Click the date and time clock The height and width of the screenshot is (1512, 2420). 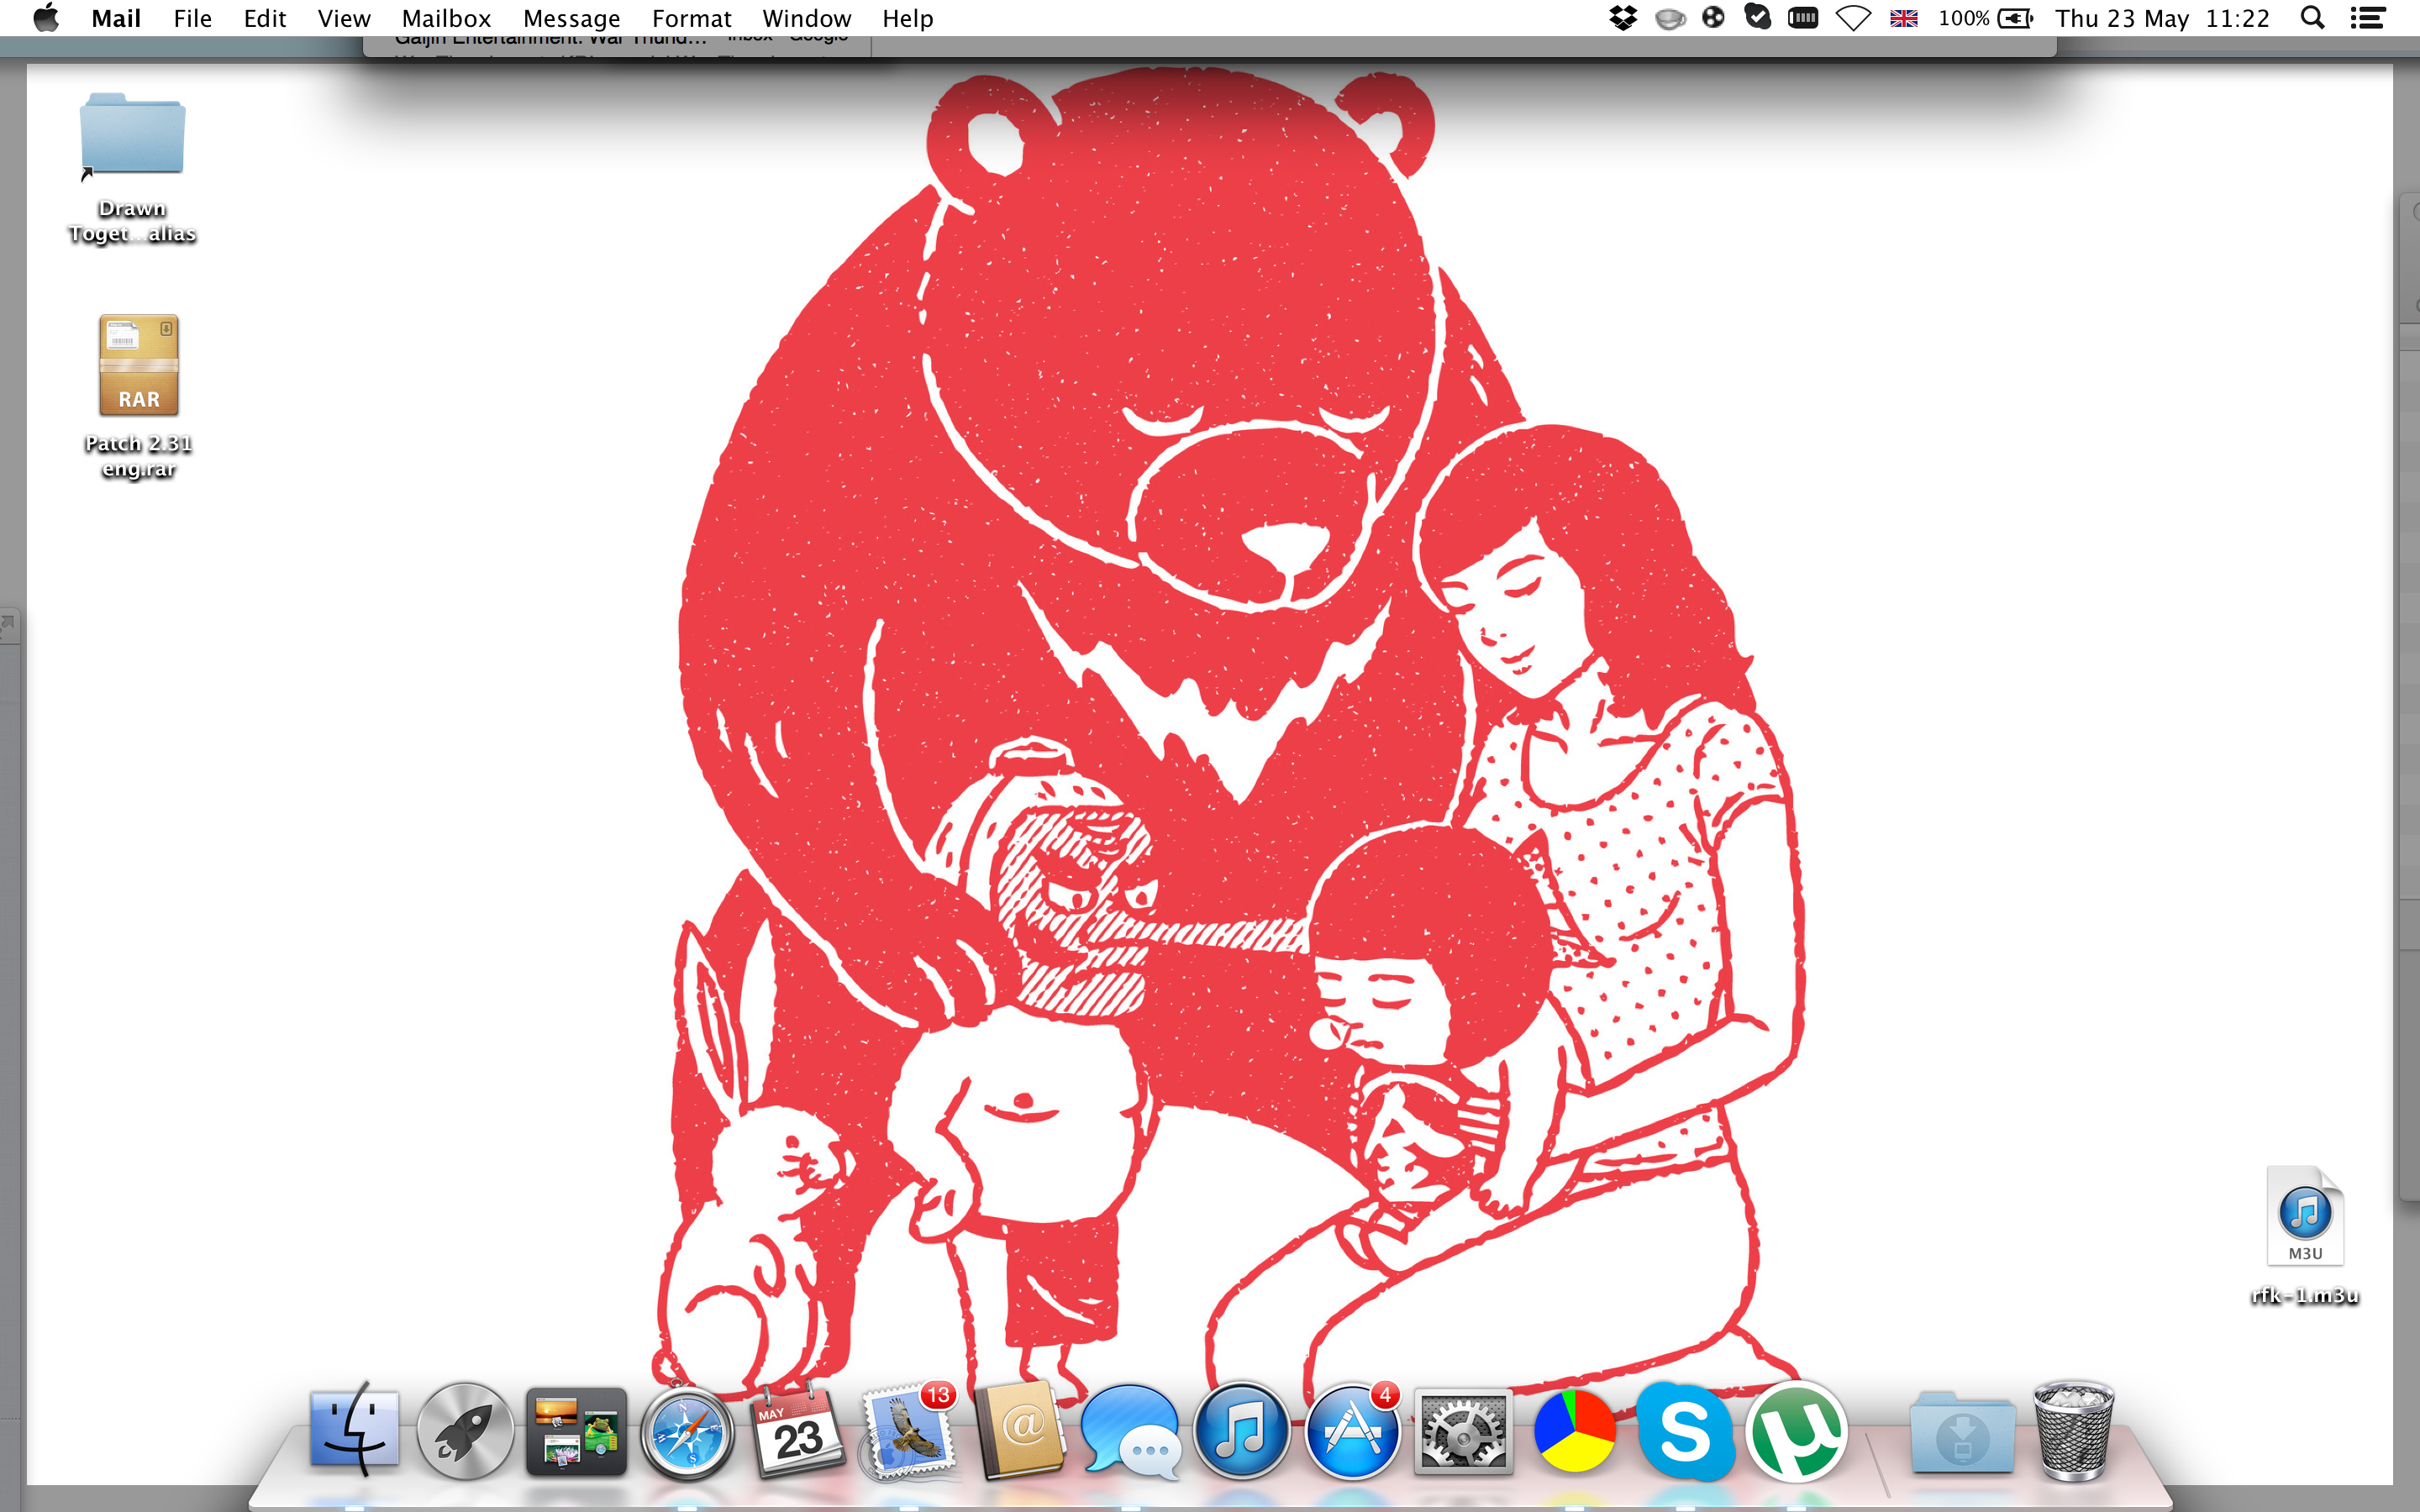point(2162,18)
